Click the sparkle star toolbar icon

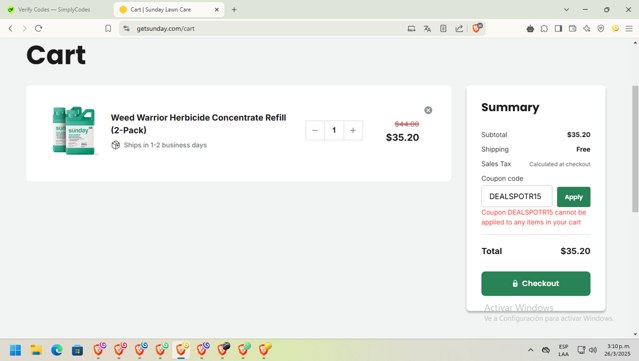coord(586,29)
